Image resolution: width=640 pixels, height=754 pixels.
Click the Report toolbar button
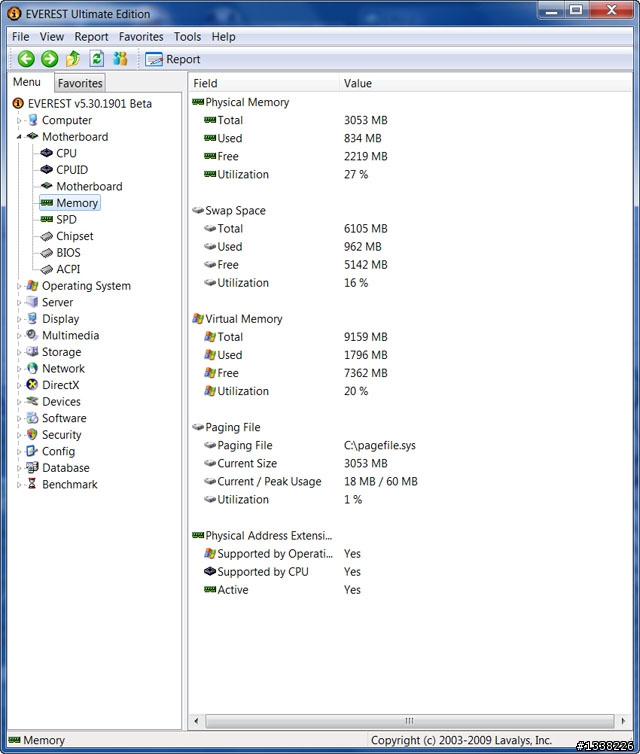[173, 59]
